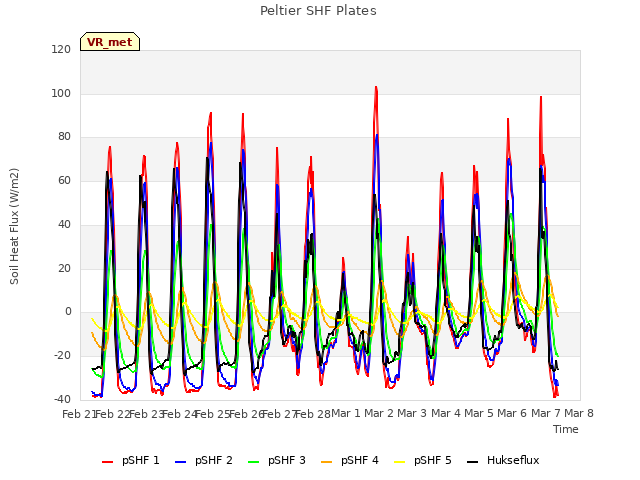The width and height of the screenshot is (640, 480).
Task: Click the Mar 4 x-axis tick label
Action: [446, 414]
